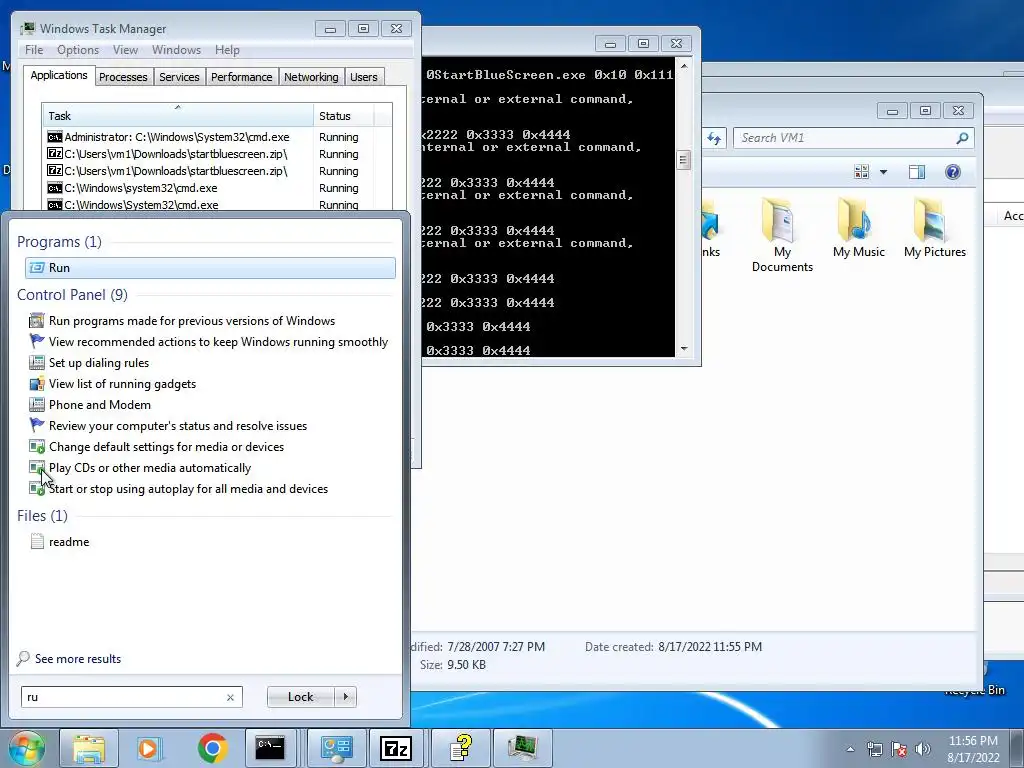Viewport: 1024px width, 768px height.
Task: Expand the view options dropdown arrow
Action: pos(884,172)
